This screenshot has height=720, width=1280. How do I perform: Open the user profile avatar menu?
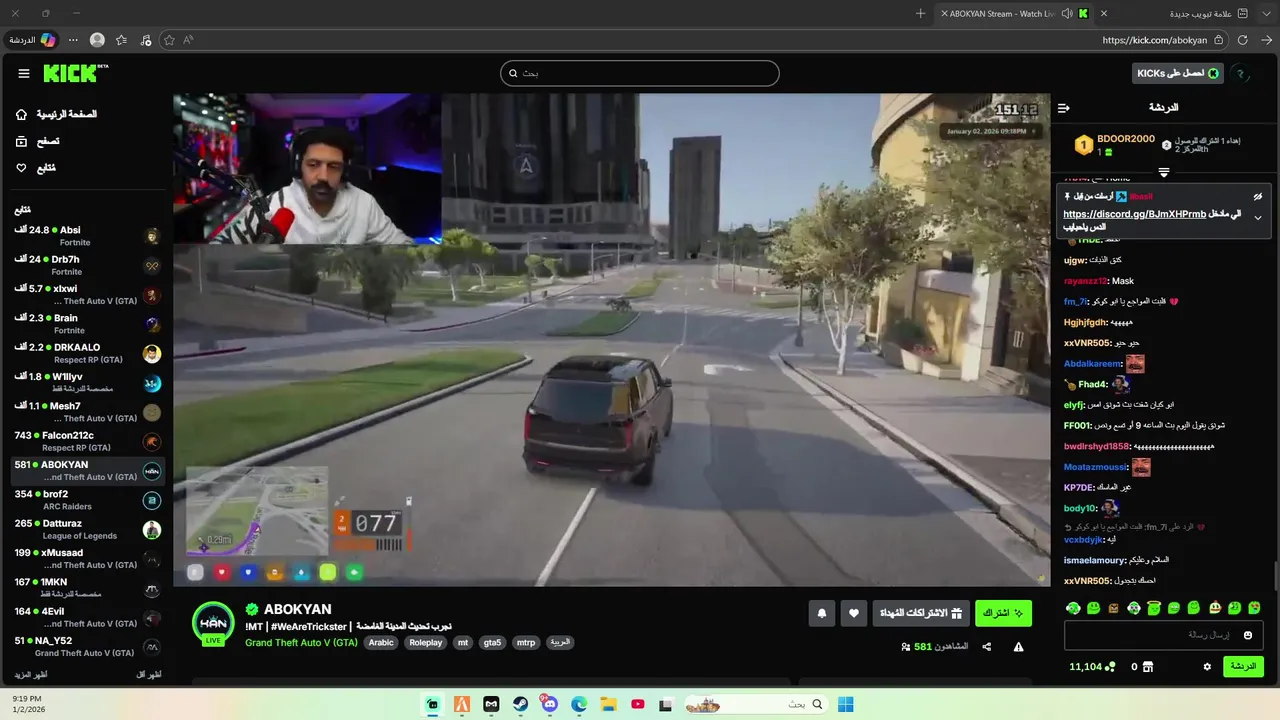click(1240, 73)
